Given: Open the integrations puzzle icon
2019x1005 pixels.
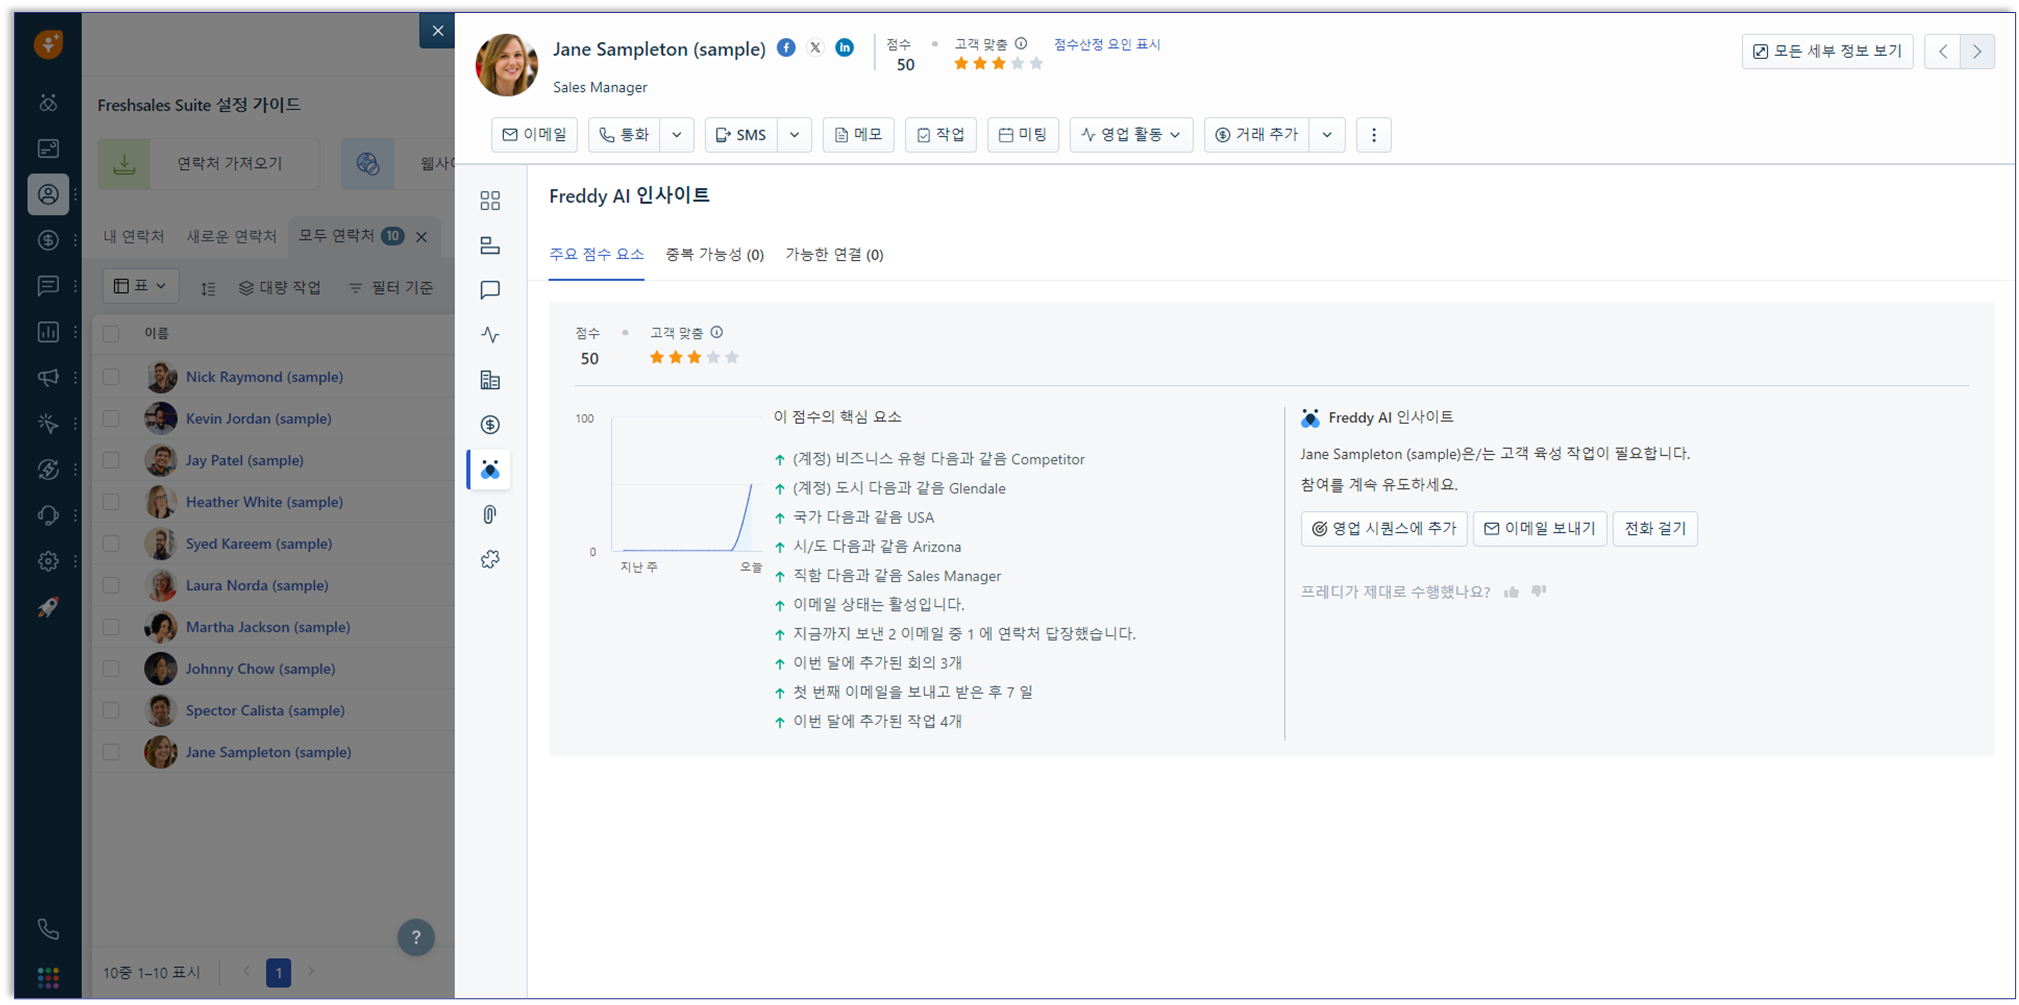Looking at the screenshot, I should pyautogui.click(x=490, y=560).
